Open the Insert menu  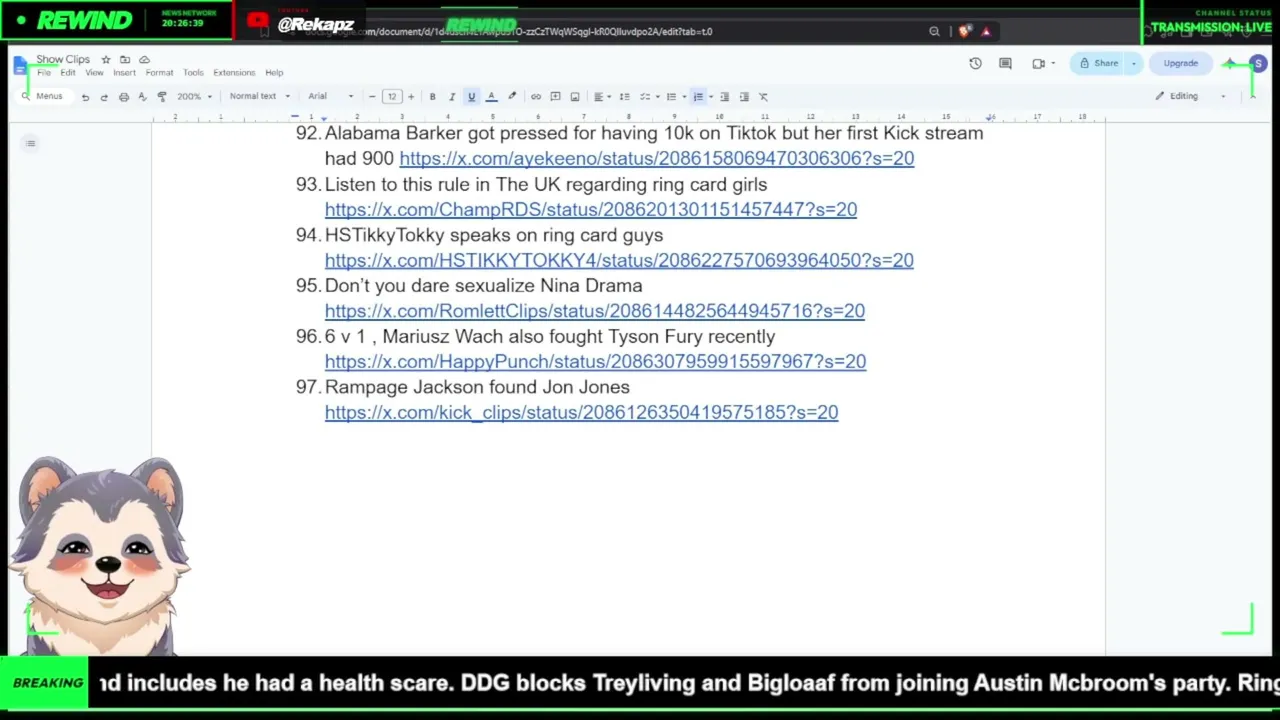[x=124, y=73]
